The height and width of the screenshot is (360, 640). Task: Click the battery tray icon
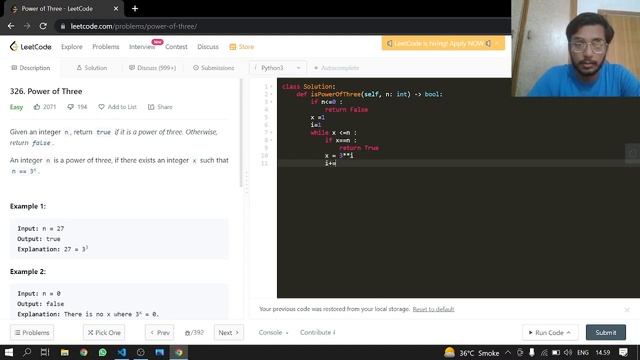pyautogui.click(x=556, y=353)
